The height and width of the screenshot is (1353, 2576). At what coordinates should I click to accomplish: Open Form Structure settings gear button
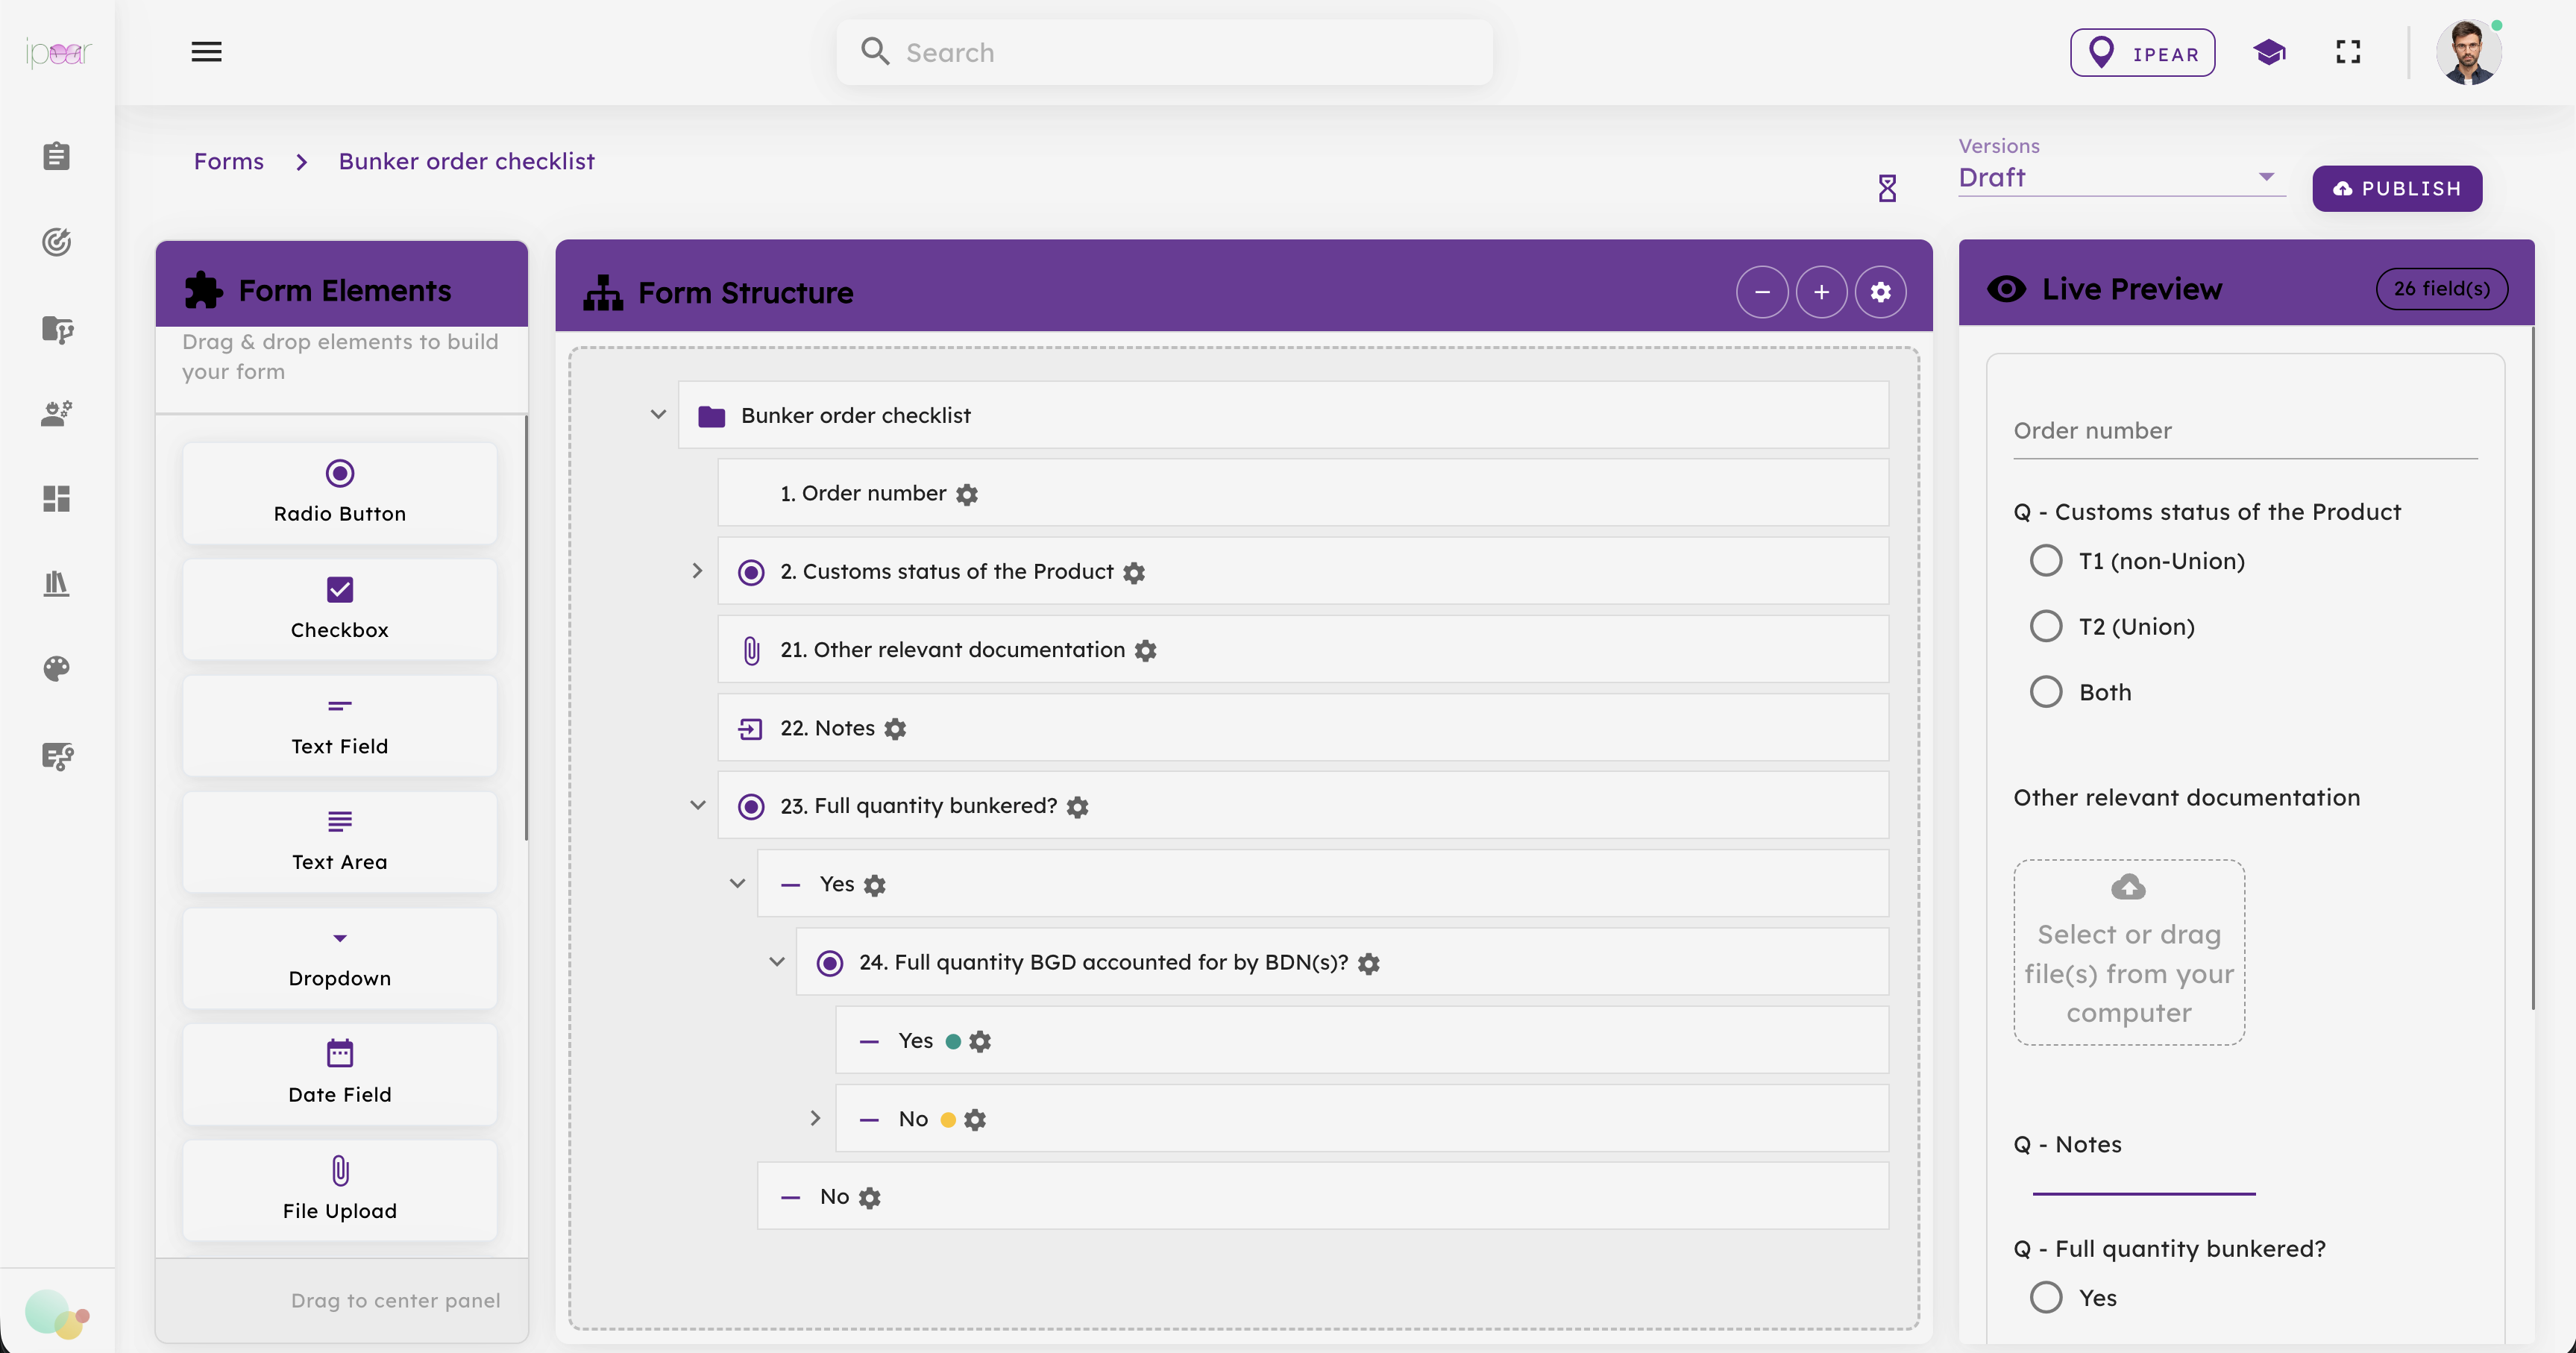pyautogui.click(x=1880, y=292)
